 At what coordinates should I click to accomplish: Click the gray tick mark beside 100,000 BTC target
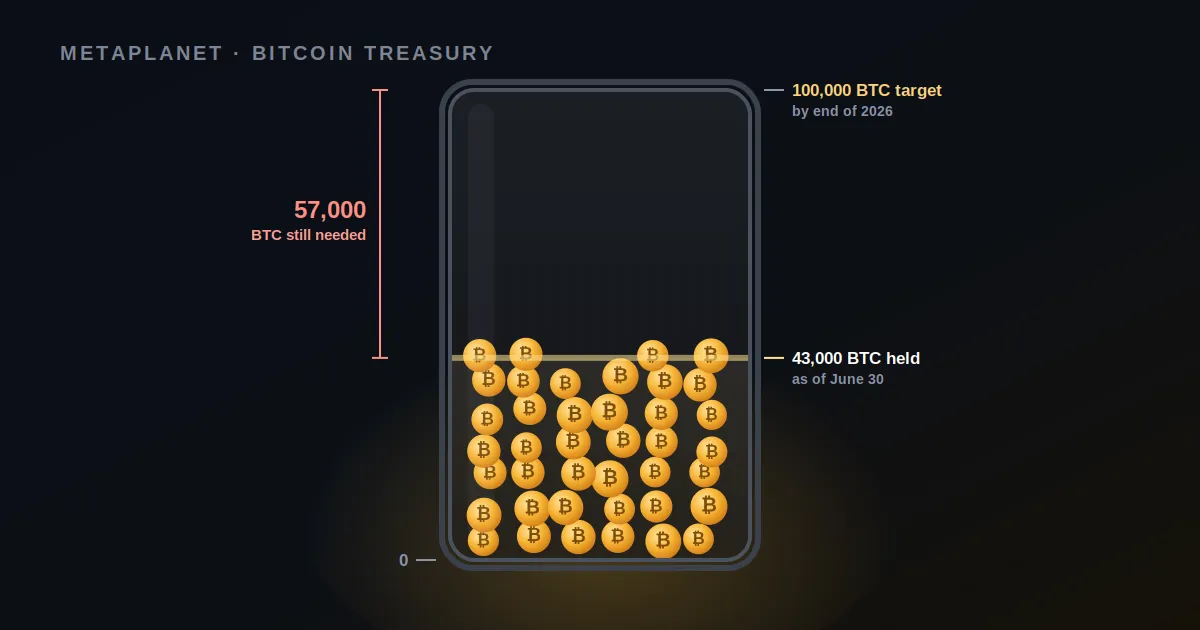[x=774, y=90]
